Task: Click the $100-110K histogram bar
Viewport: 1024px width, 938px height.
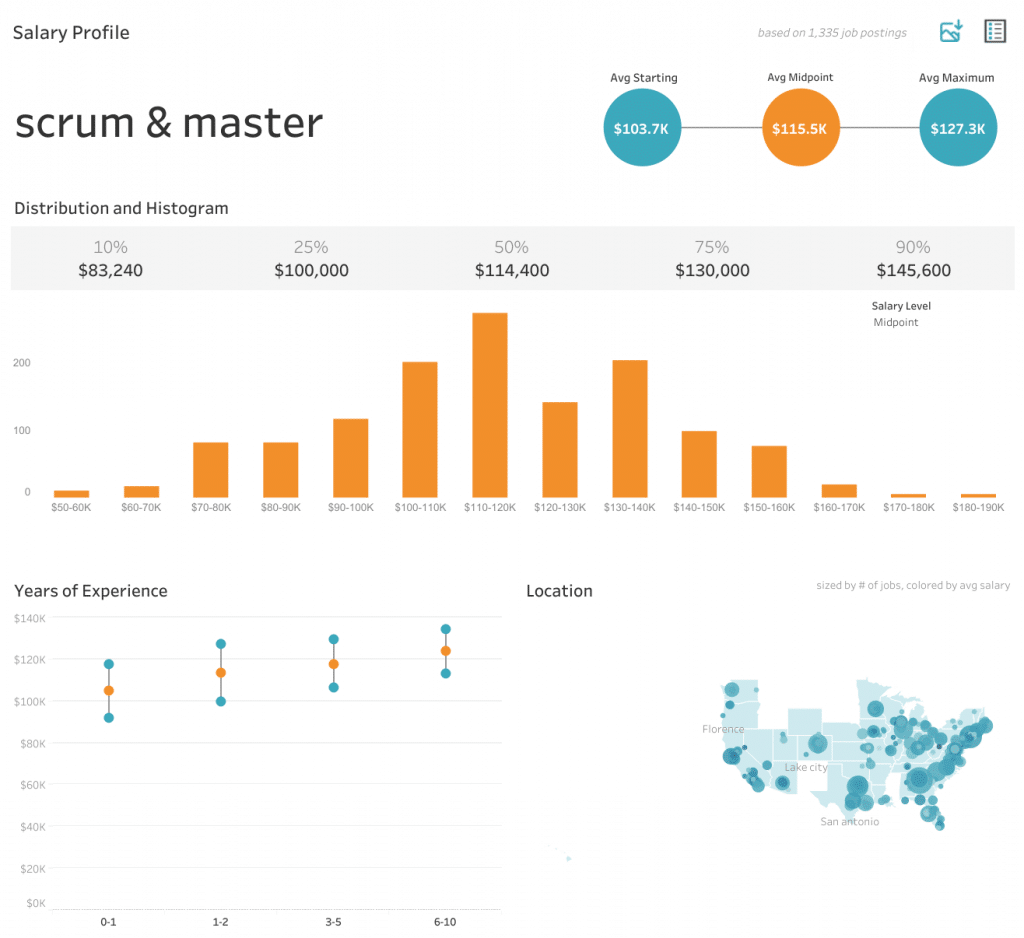Action: pyautogui.click(x=420, y=430)
